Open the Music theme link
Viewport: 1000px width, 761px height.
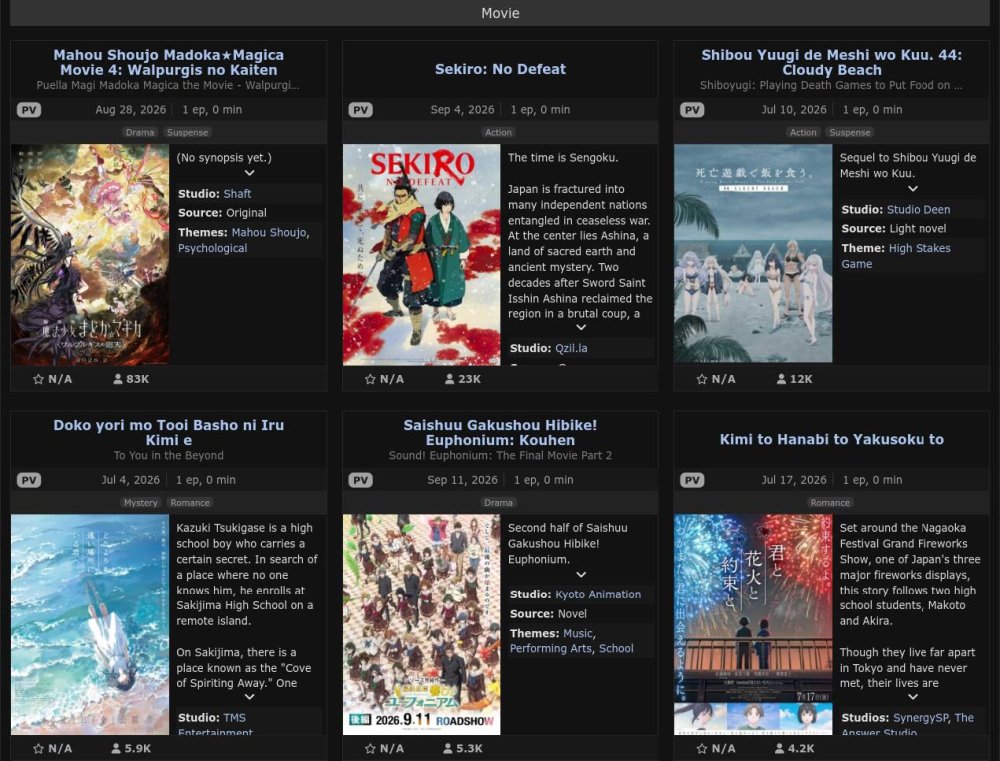[578, 633]
